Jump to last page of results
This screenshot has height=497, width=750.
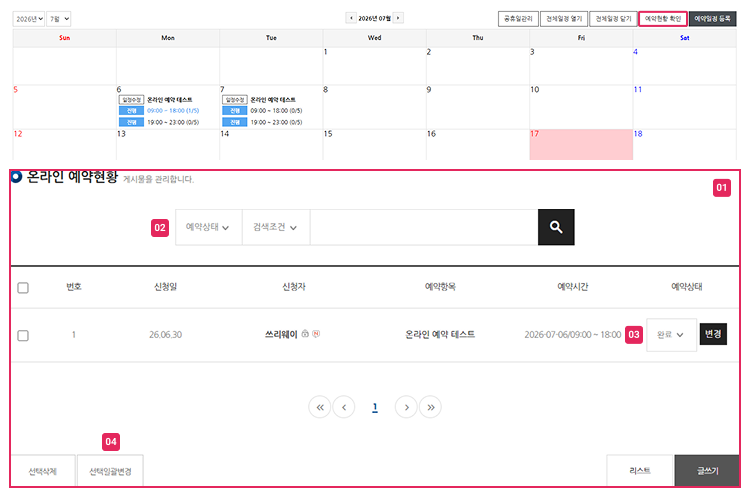pyautogui.click(x=430, y=407)
